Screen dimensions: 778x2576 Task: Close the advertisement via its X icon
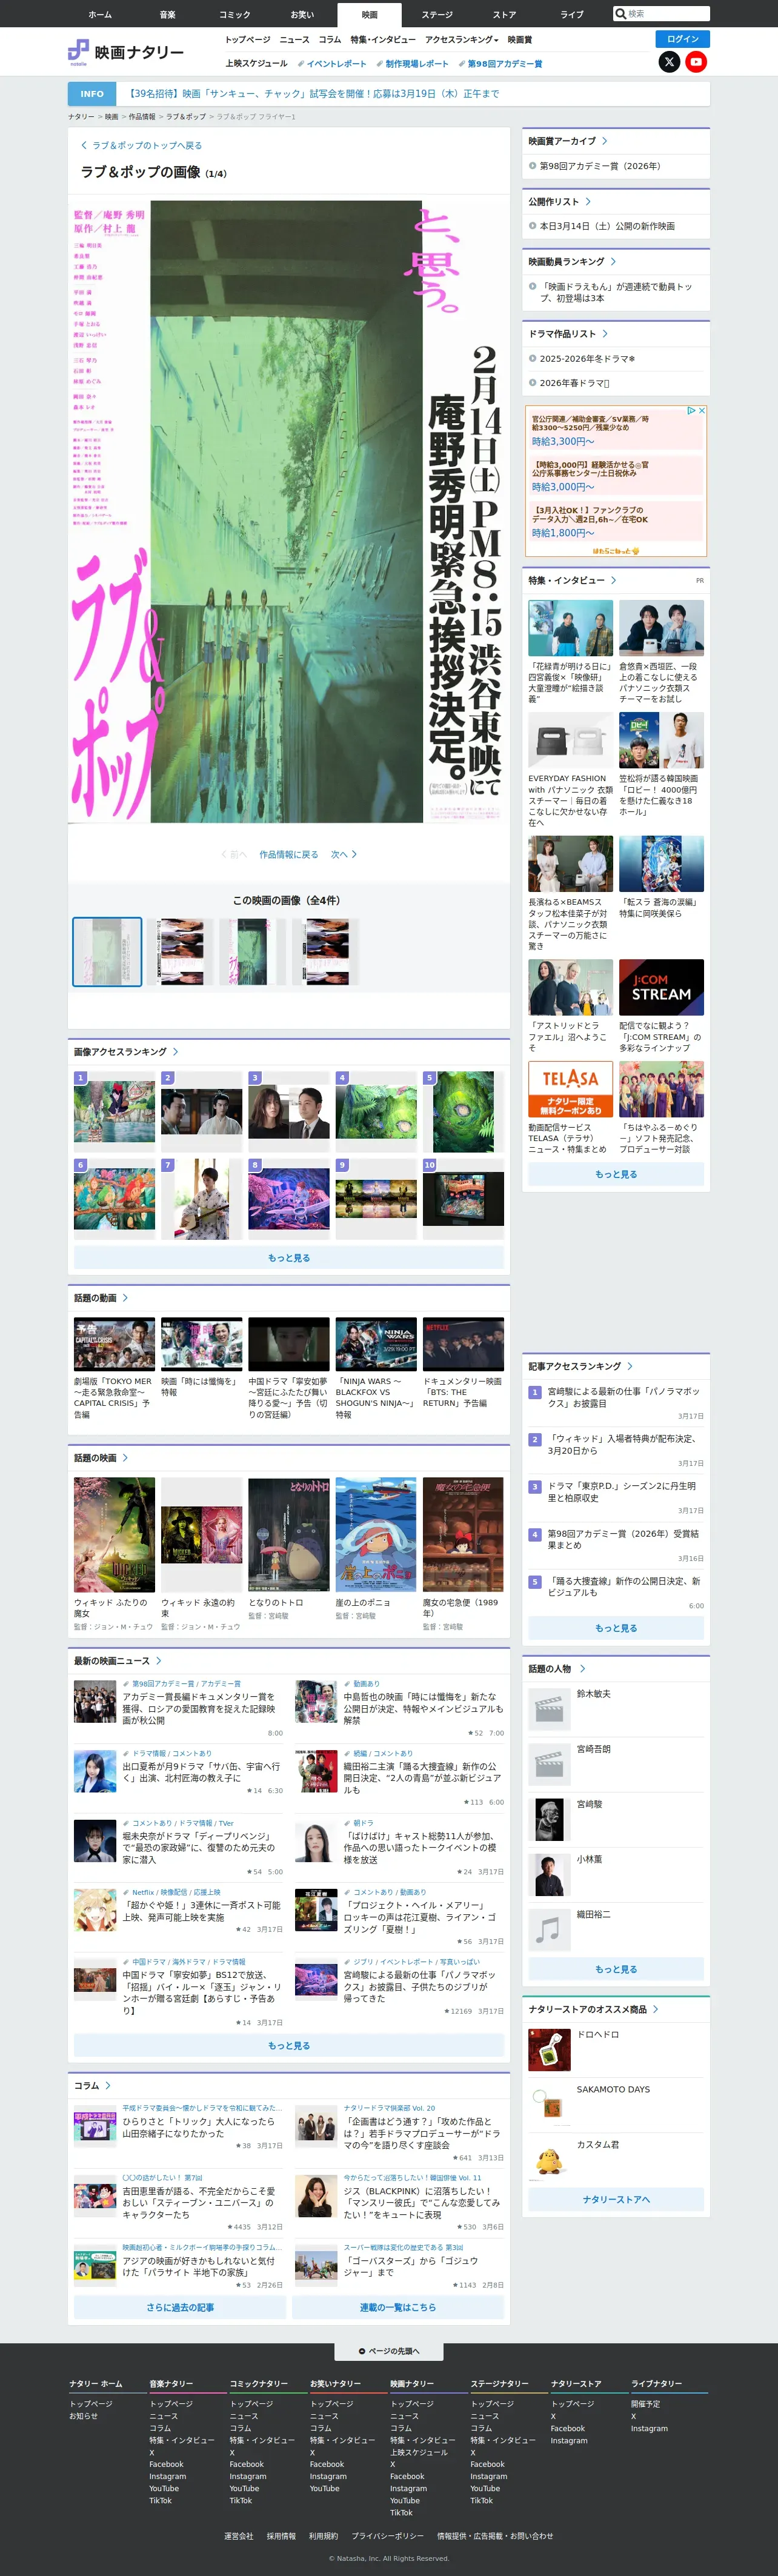pos(702,410)
